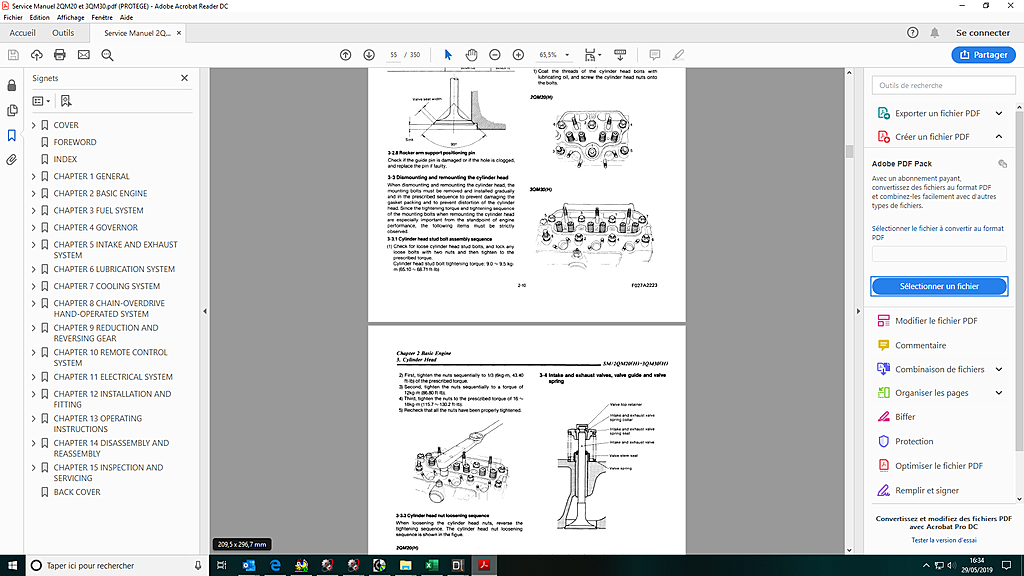Close the Signets bookmarks pane
Screen dimensions: 1024x576
[x=185, y=78]
